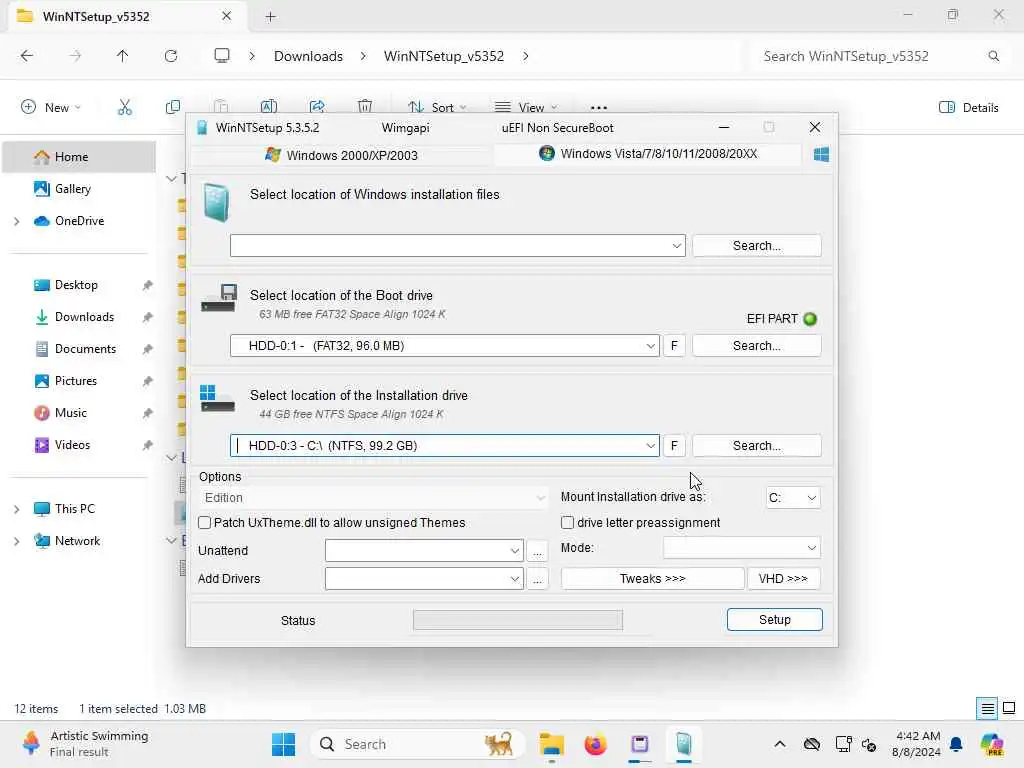Viewport: 1024px width, 768px height.
Task: Go back in File Explorer
Action: (27, 56)
